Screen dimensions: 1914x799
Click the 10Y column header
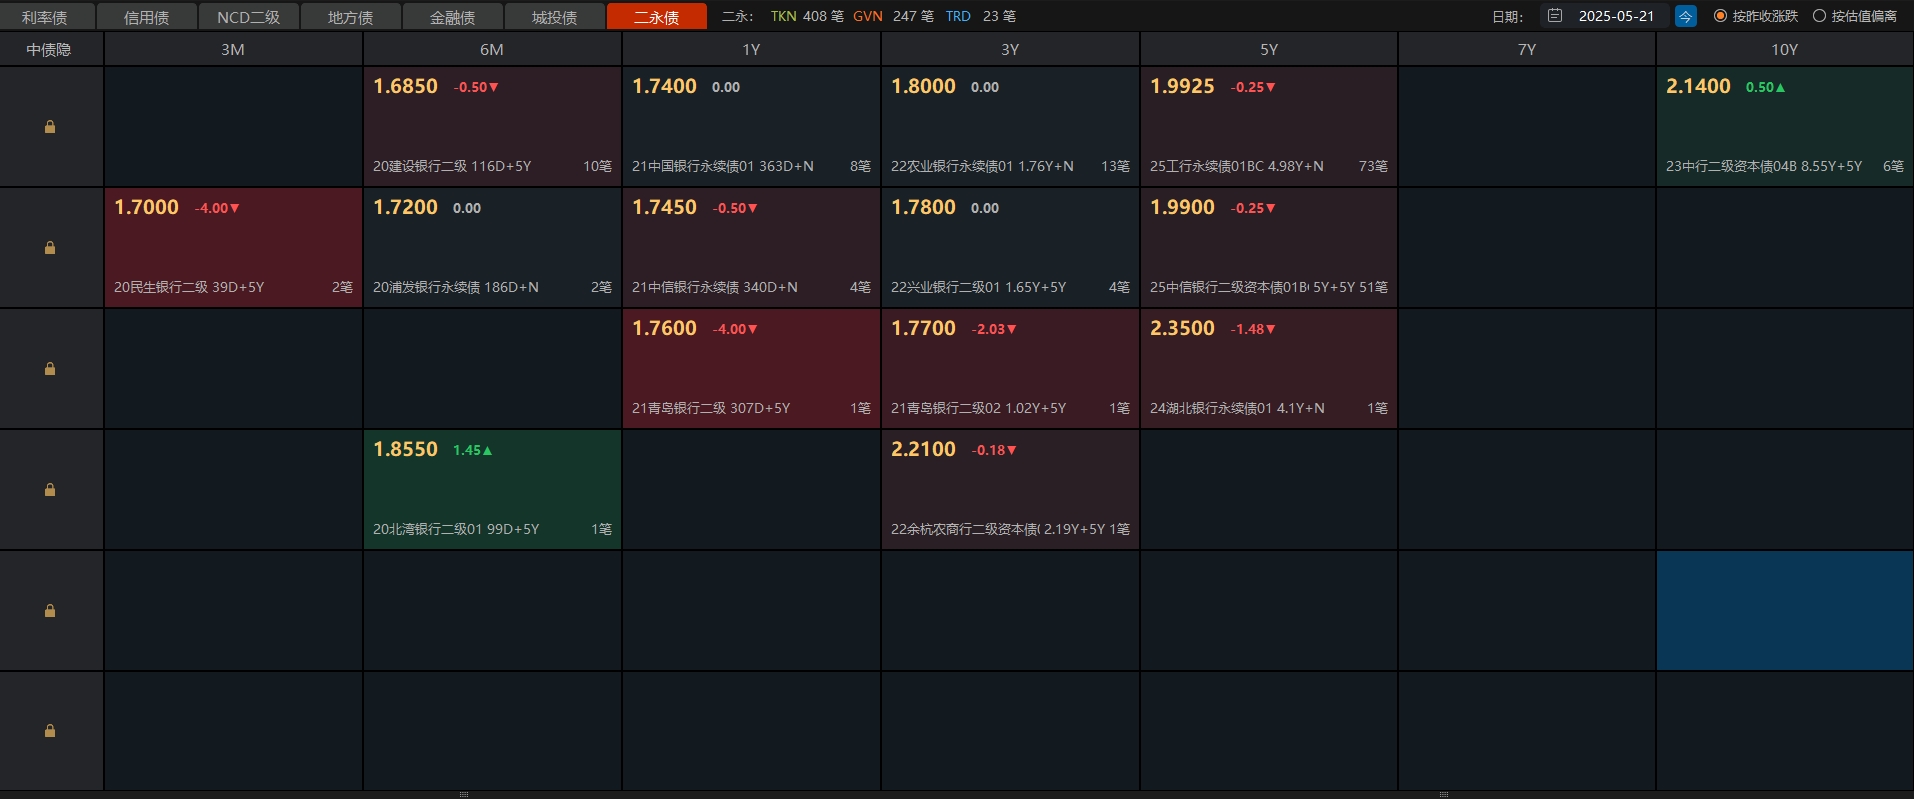tap(1785, 49)
